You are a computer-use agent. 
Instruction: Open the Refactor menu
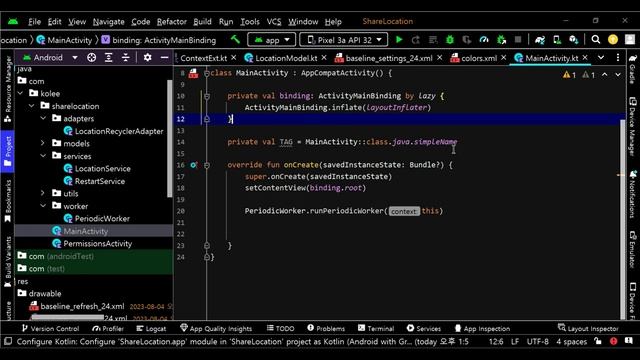coord(172,22)
